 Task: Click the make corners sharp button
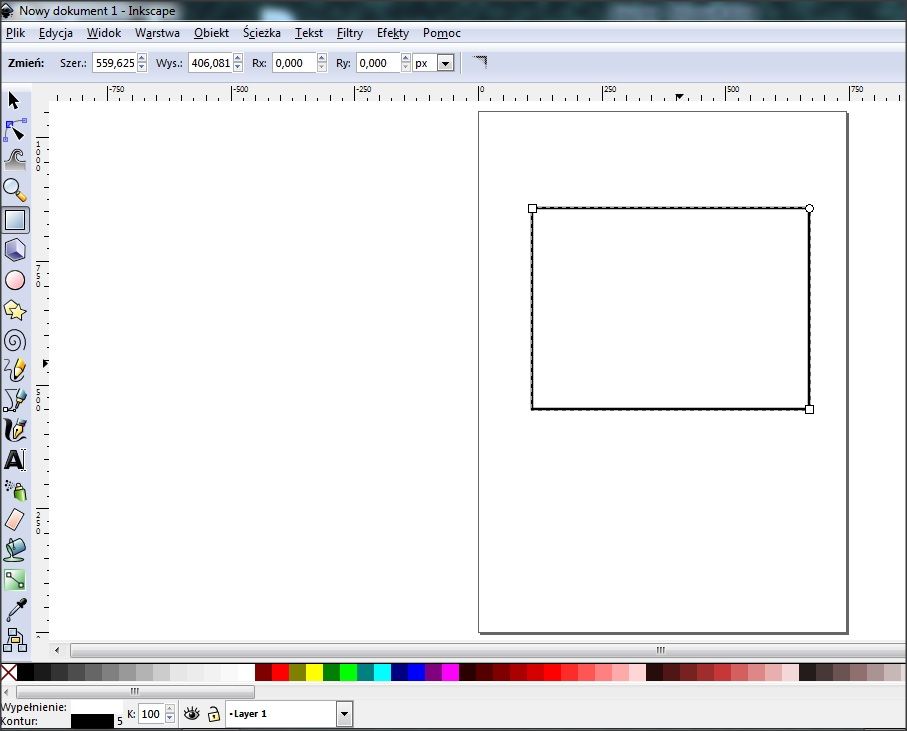[480, 62]
